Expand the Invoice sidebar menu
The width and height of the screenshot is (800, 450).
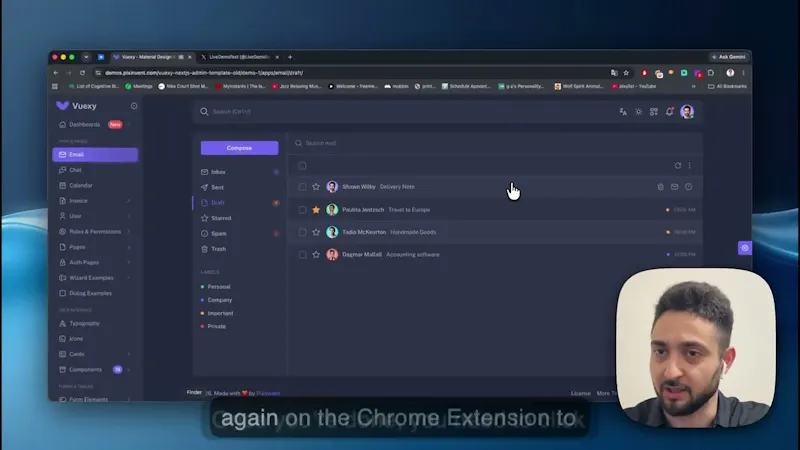tap(95, 201)
